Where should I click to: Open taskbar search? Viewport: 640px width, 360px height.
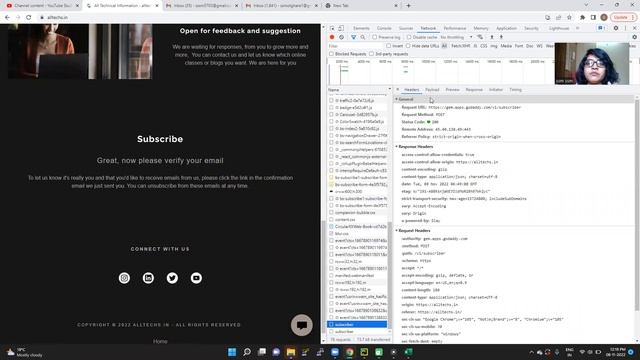(x=247, y=352)
